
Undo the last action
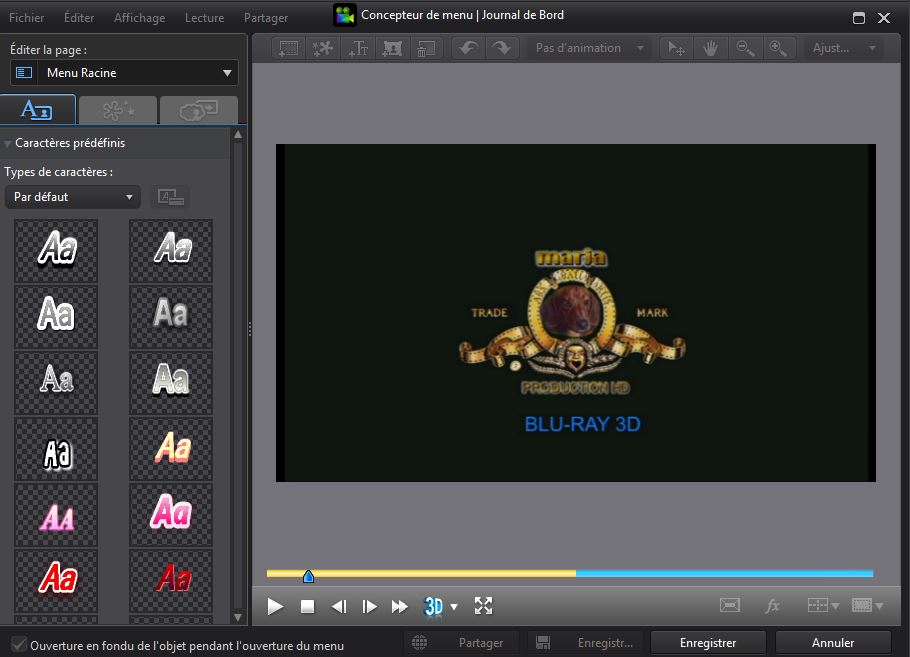coord(469,48)
